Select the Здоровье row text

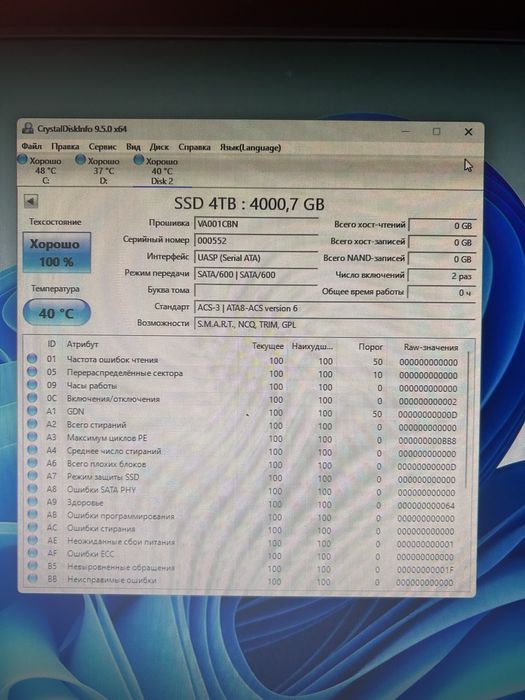coord(85,503)
